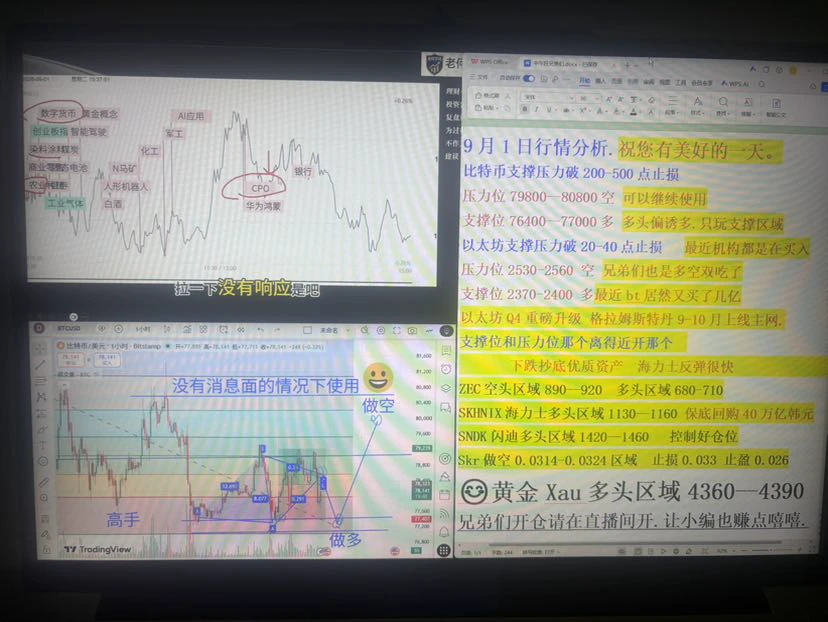Click the 79,278 price tag on axis
The width and height of the screenshot is (828, 622).
(422, 448)
